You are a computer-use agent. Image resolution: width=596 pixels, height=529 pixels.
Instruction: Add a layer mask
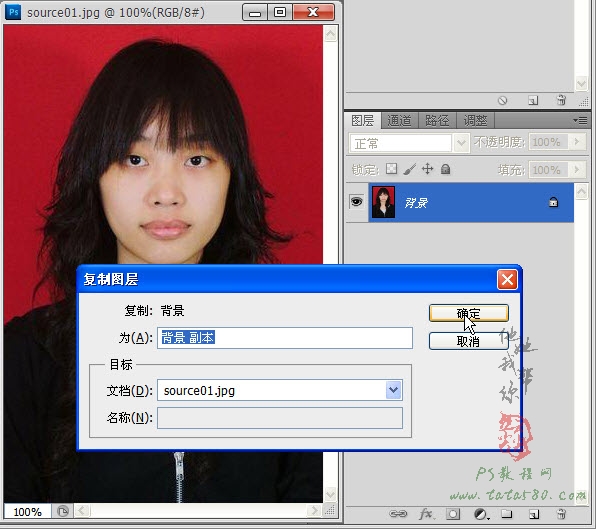pyautogui.click(x=453, y=514)
